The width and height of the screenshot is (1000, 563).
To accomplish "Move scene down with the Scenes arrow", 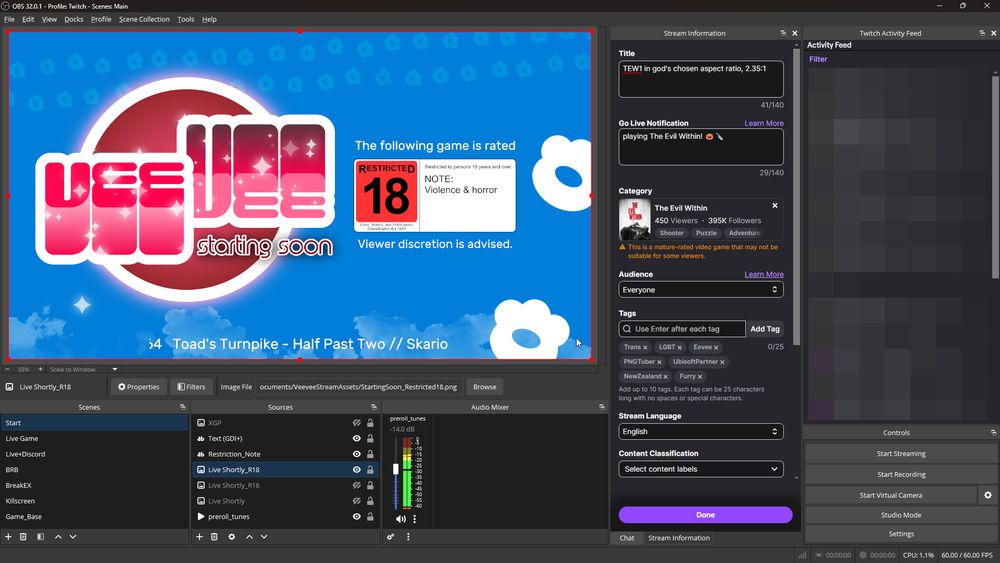I will click(73, 537).
